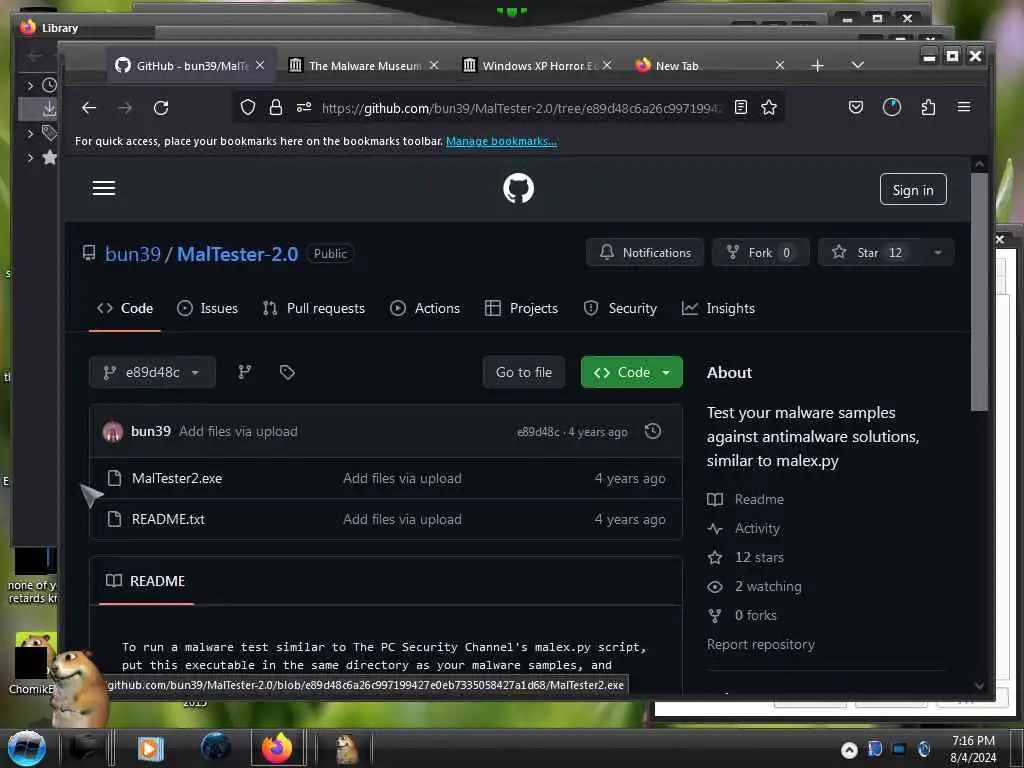The image size is (1024, 768).
Task: Fork the repository with Fork button
Action: (760, 253)
